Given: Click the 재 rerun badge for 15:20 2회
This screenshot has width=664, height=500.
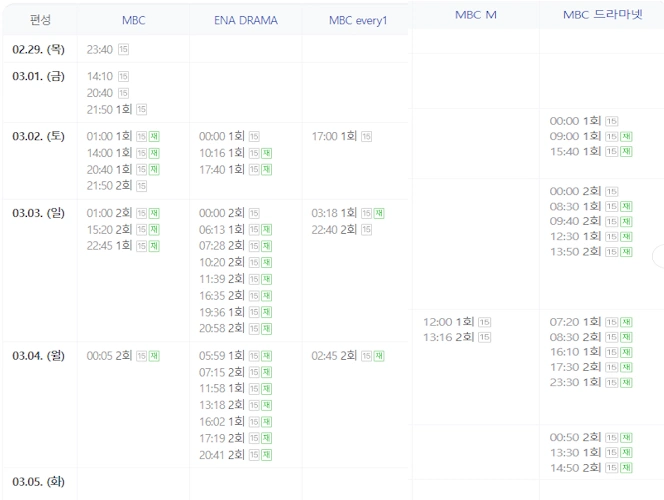Looking at the screenshot, I should 154,229.
